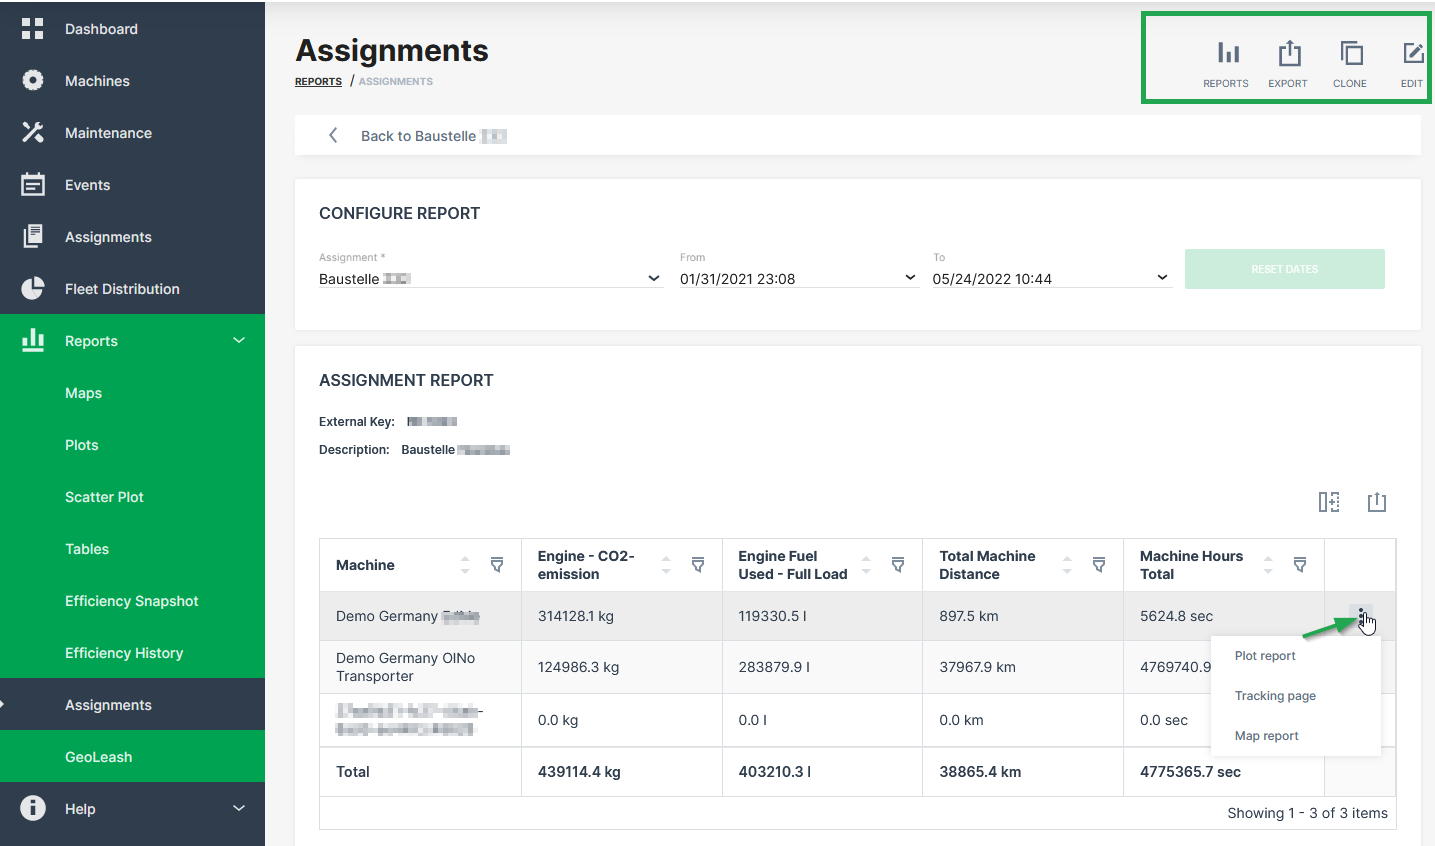Choose Map report in the context menu
Image resolution: width=1435 pixels, height=846 pixels.
pyautogui.click(x=1266, y=736)
